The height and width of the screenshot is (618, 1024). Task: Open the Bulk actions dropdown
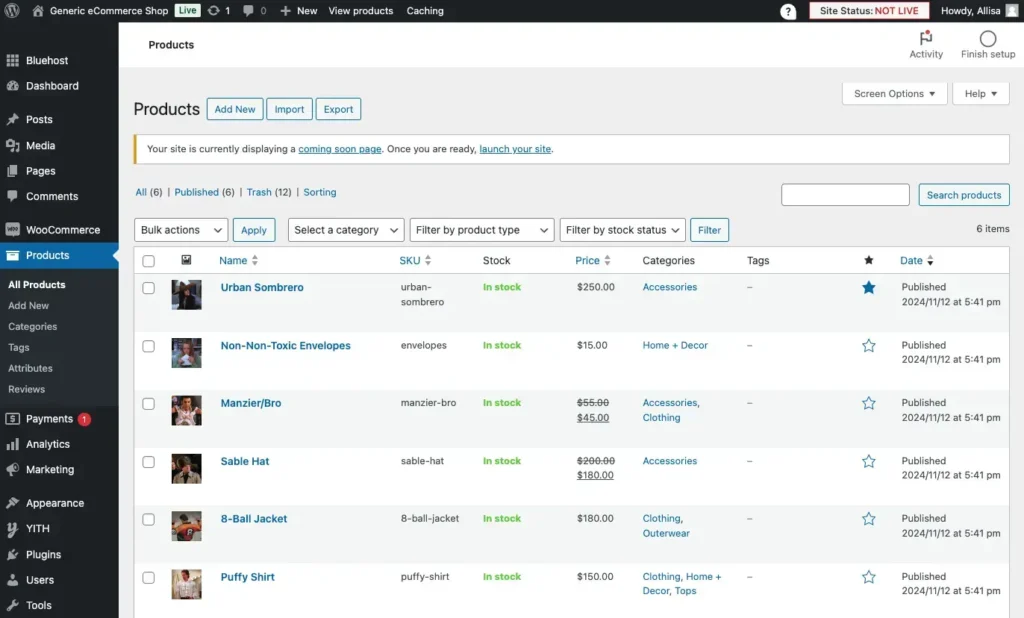180,229
